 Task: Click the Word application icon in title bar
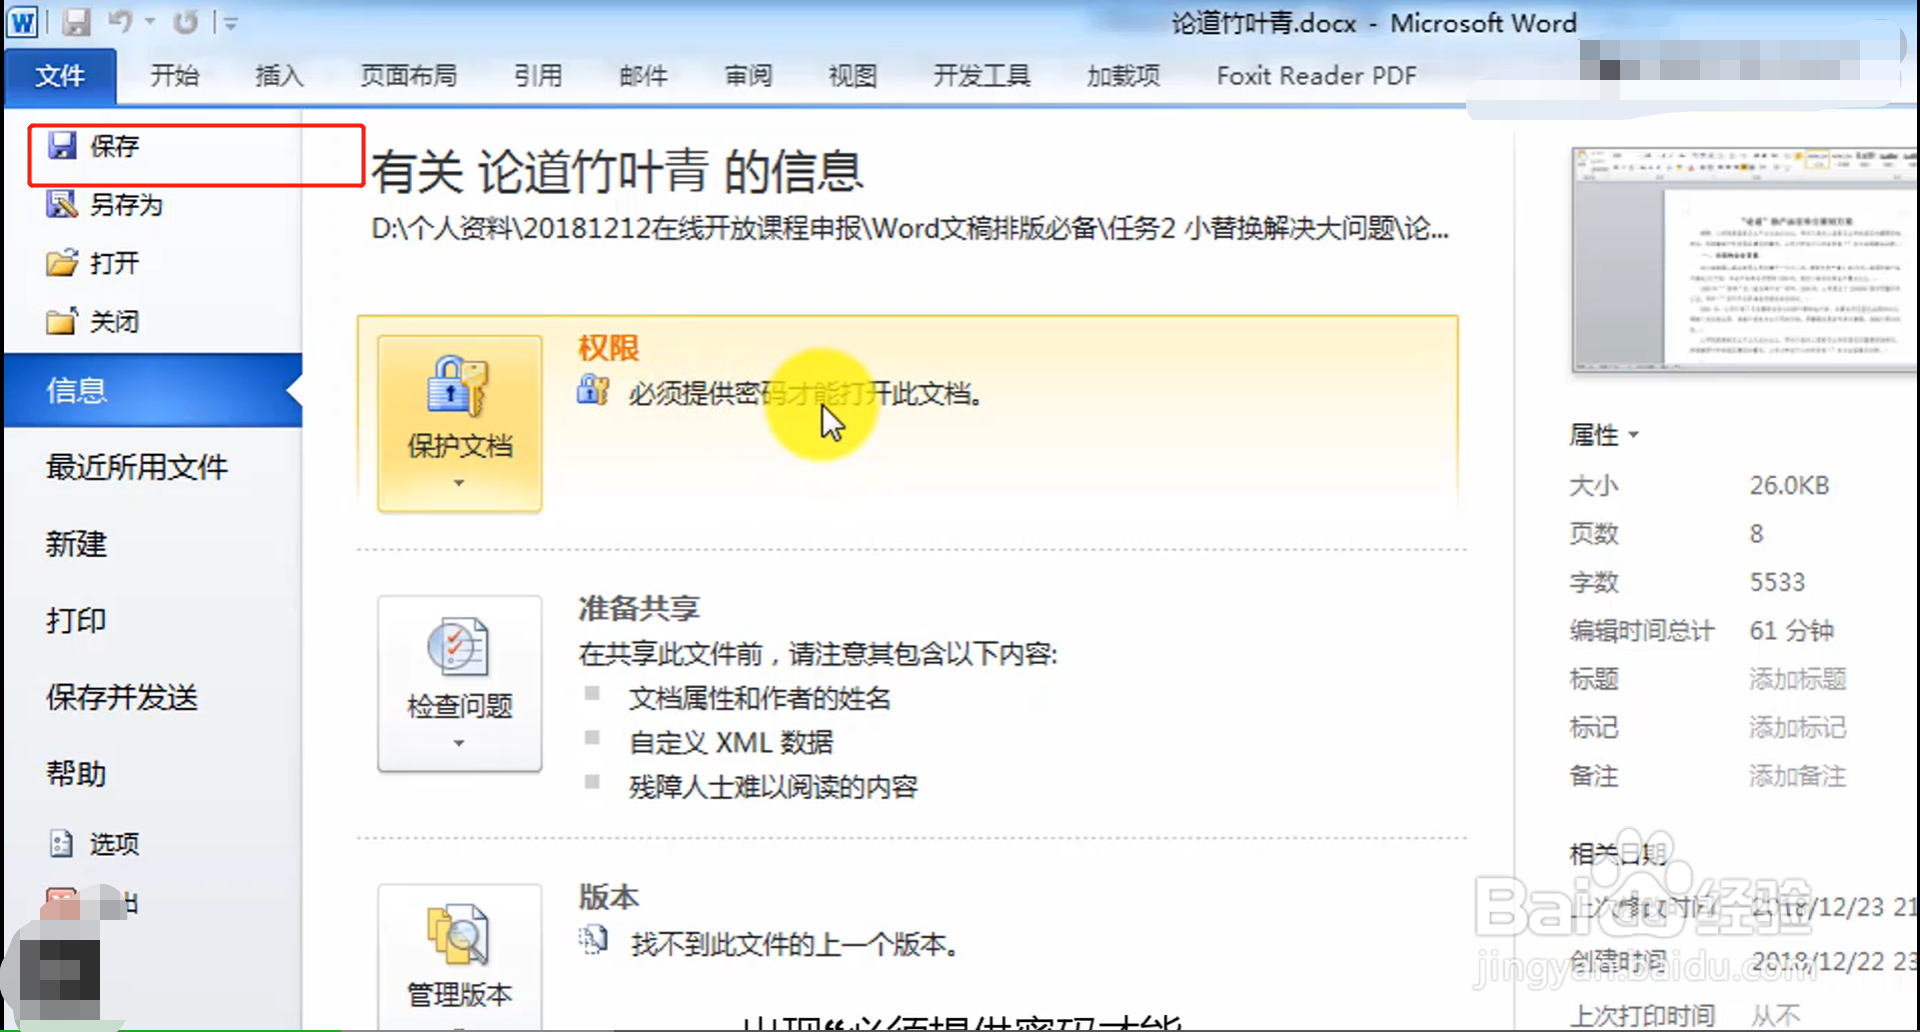22,21
